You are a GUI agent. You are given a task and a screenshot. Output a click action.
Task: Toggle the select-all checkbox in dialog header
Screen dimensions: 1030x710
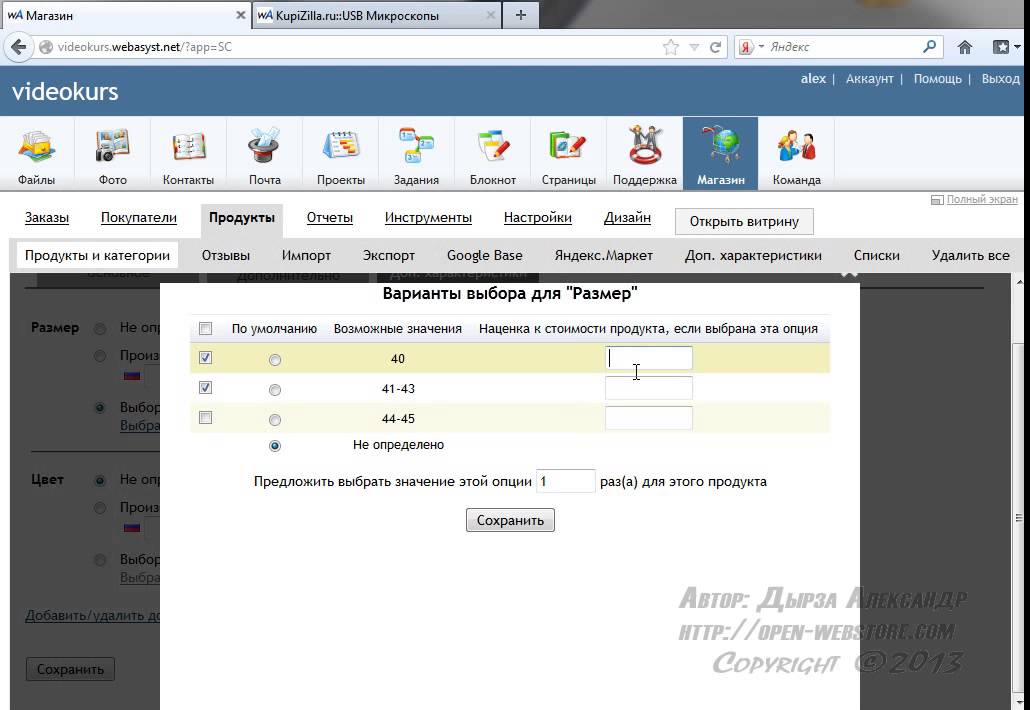click(x=206, y=328)
